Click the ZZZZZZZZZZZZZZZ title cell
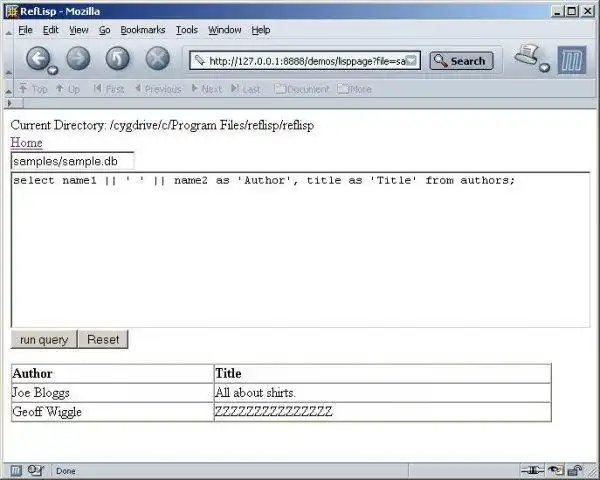Image resolution: width=600 pixels, height=480 pixels. (383, 412)
